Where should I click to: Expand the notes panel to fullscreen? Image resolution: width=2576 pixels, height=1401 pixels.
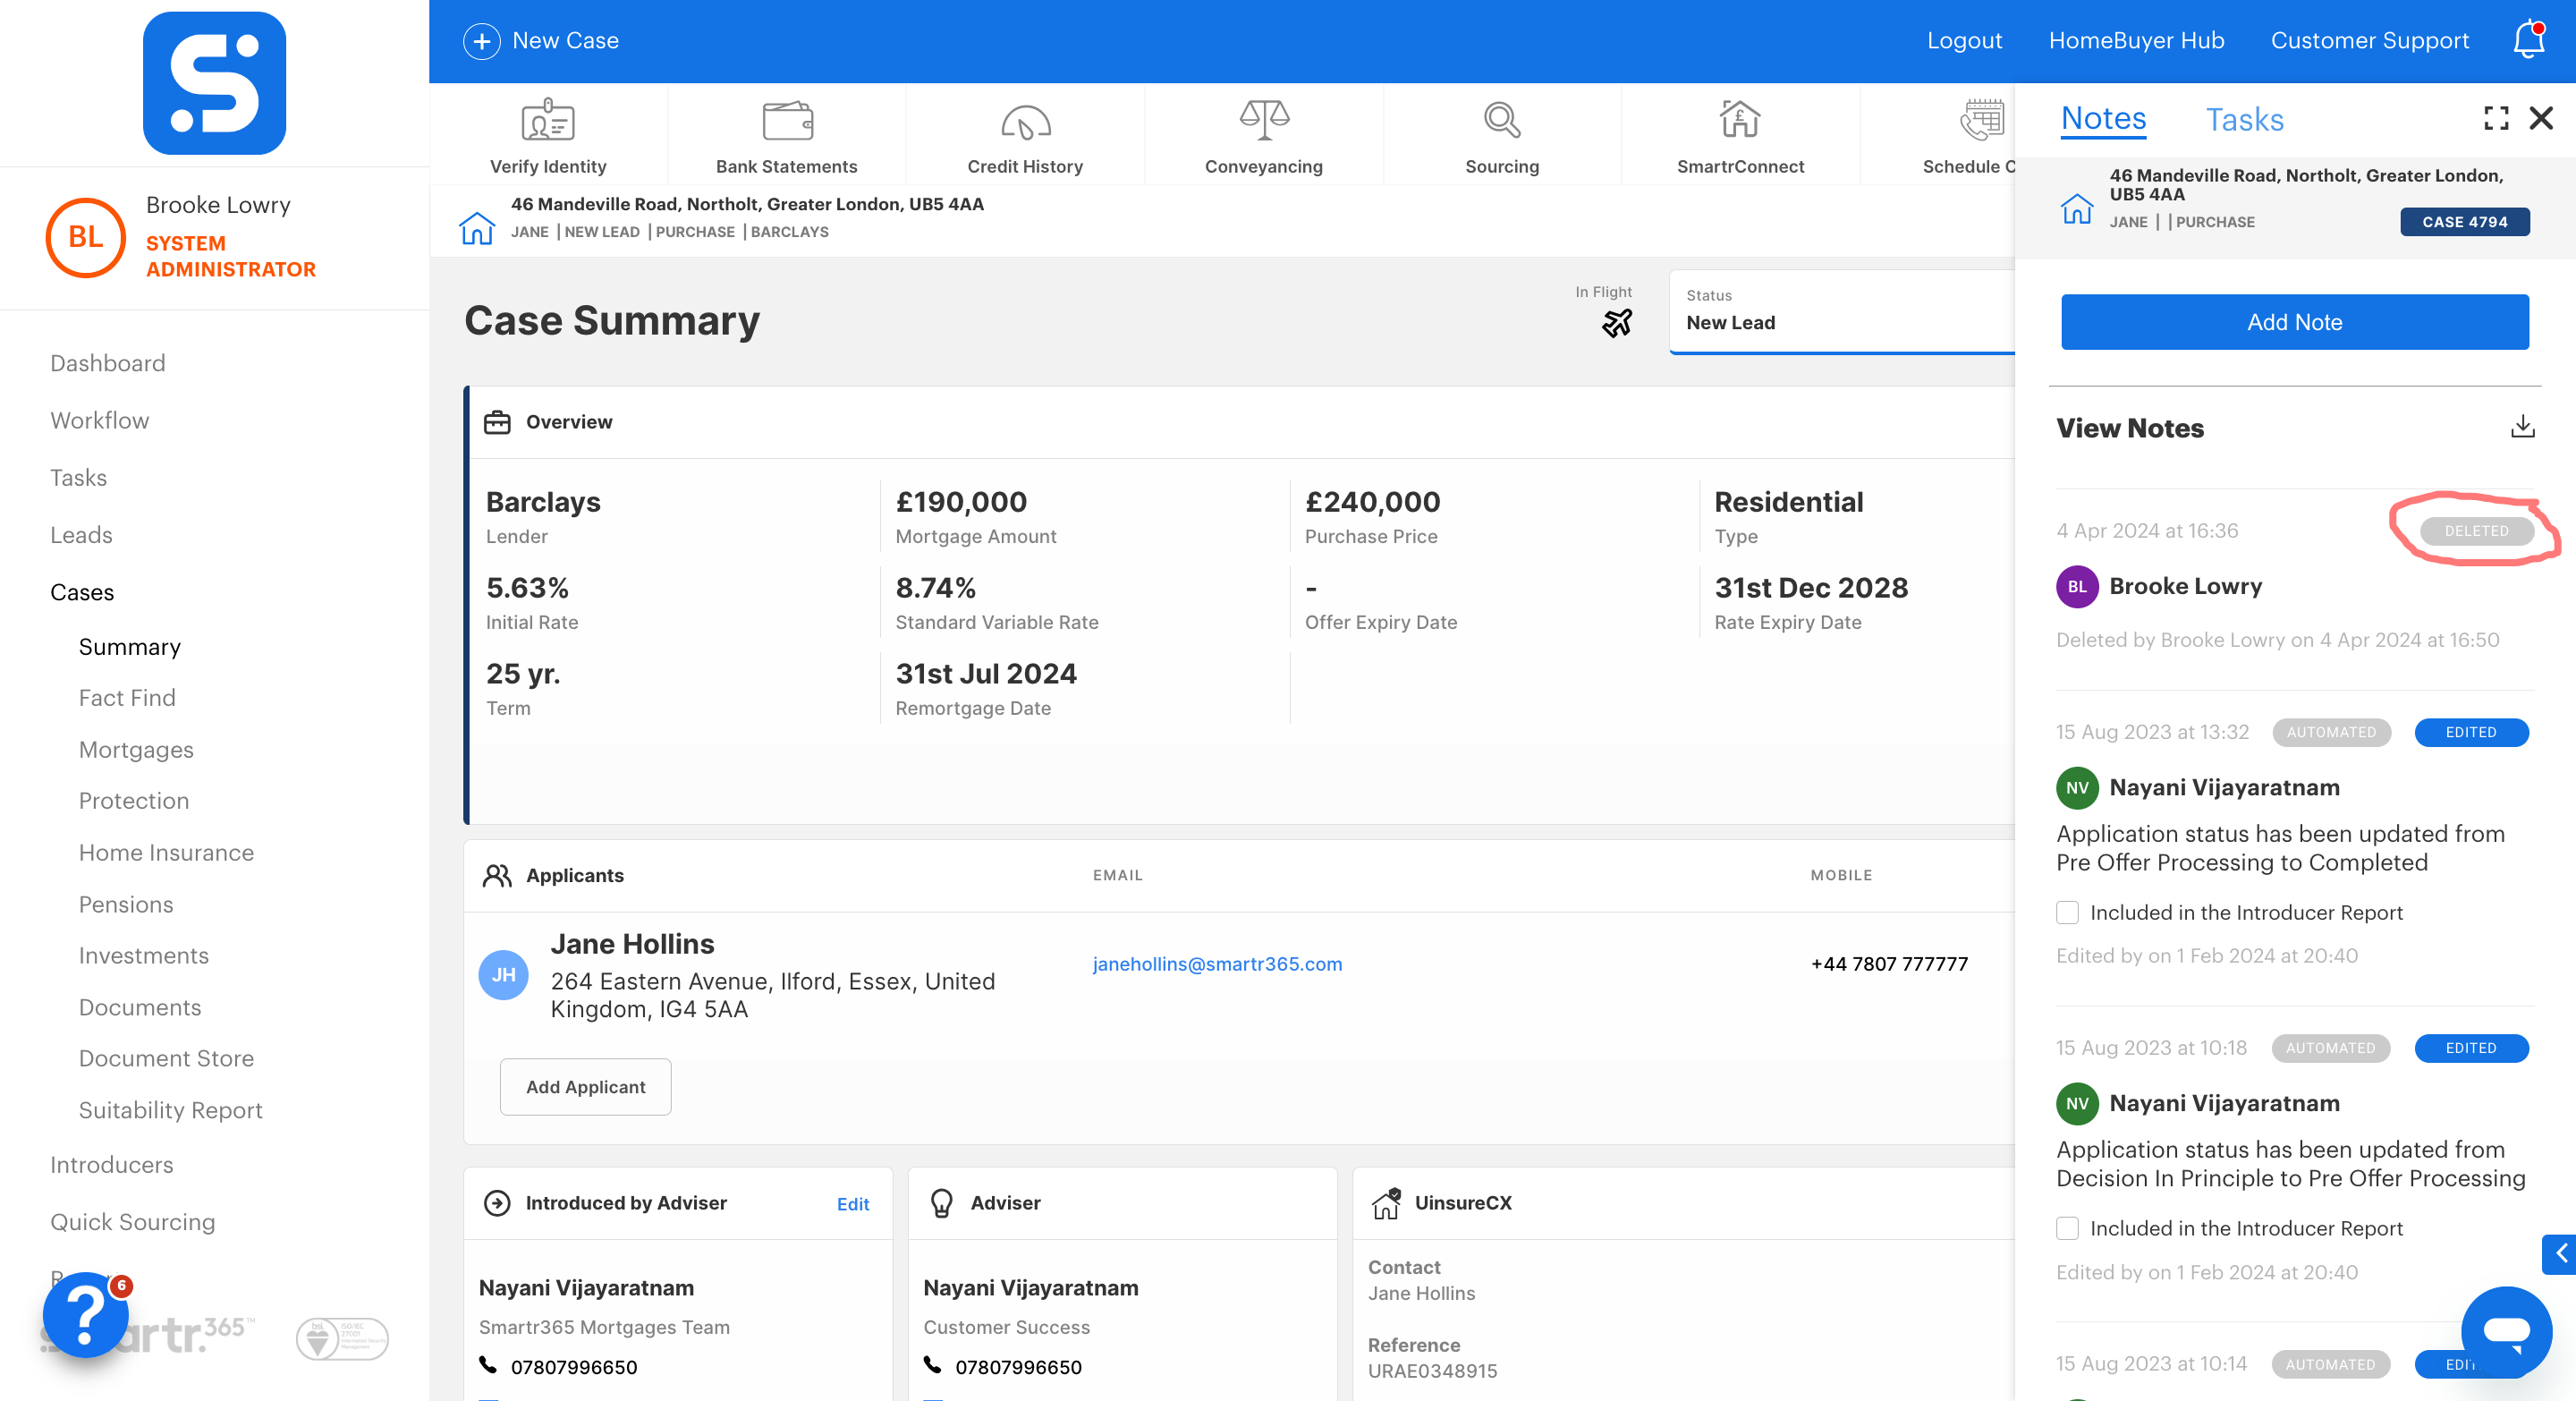coord(2496,118)
